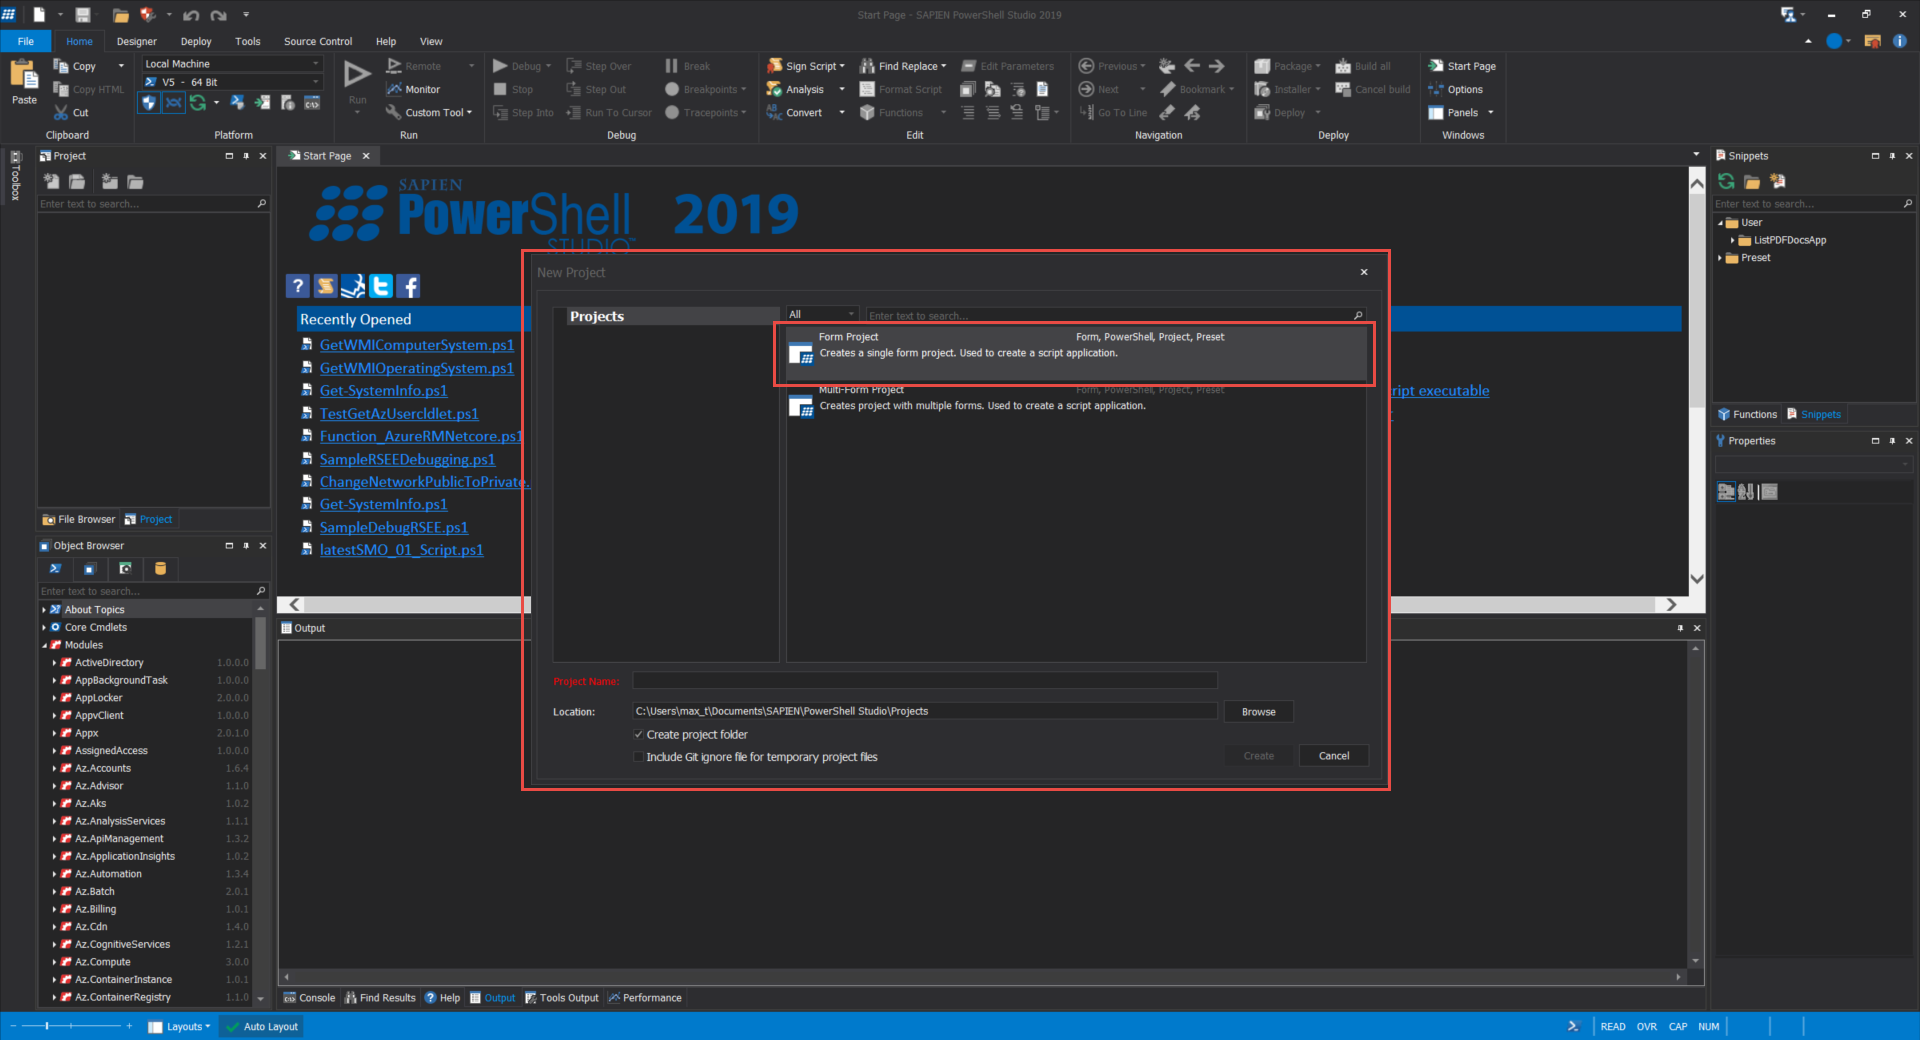Open GetWMIComputerSystem.ps1 recent file

416,345
